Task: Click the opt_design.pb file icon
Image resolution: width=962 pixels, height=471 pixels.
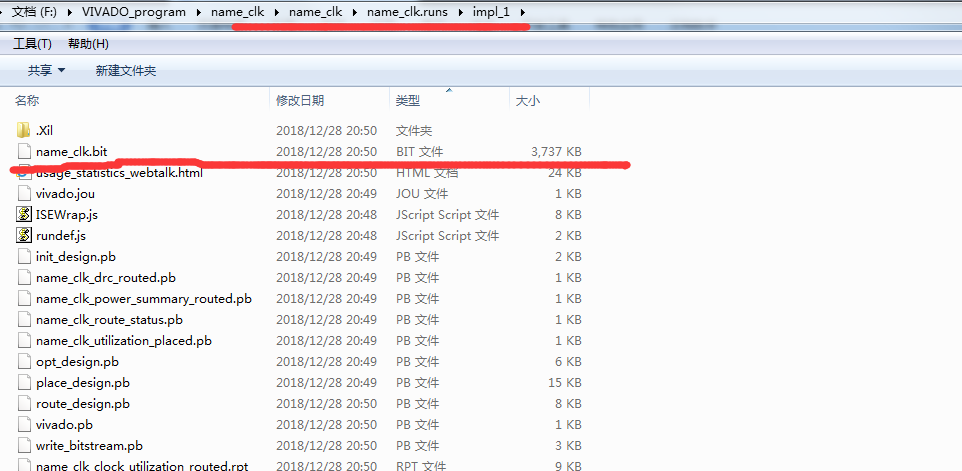Action: click(24, 361)
